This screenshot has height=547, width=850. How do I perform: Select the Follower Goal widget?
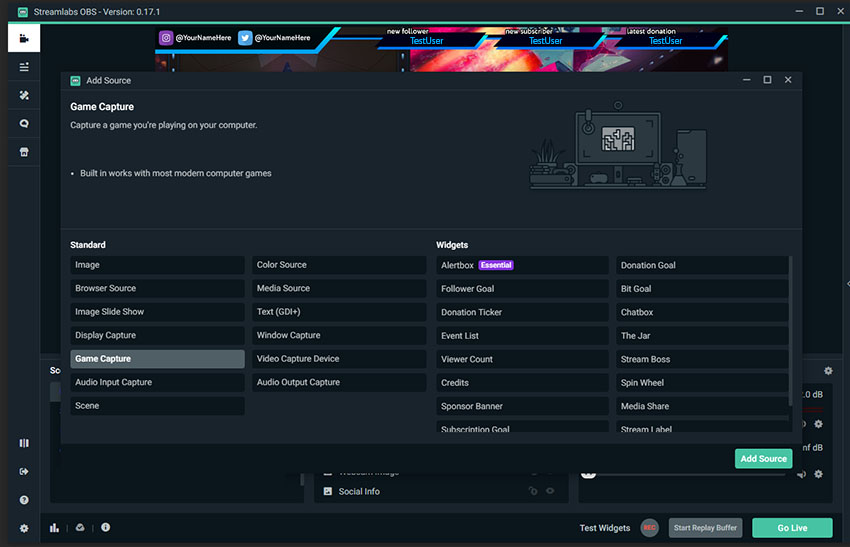coord(523,289)
